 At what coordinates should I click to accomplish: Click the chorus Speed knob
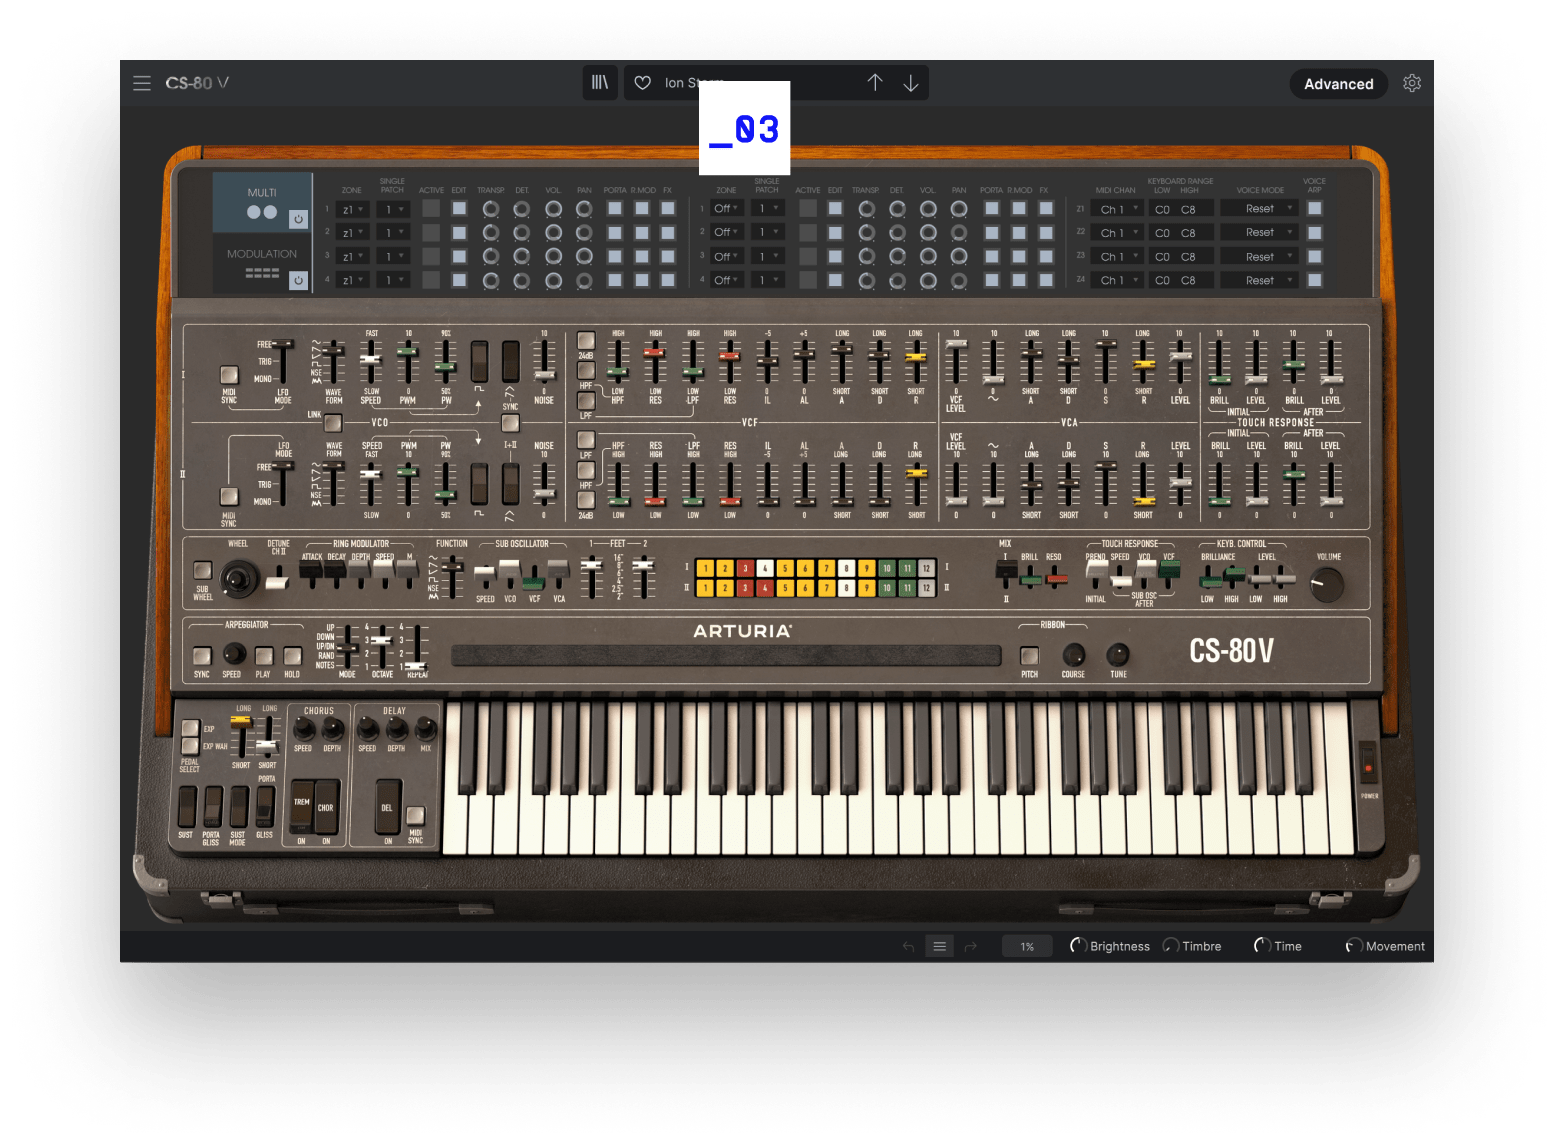pos(304,728)
